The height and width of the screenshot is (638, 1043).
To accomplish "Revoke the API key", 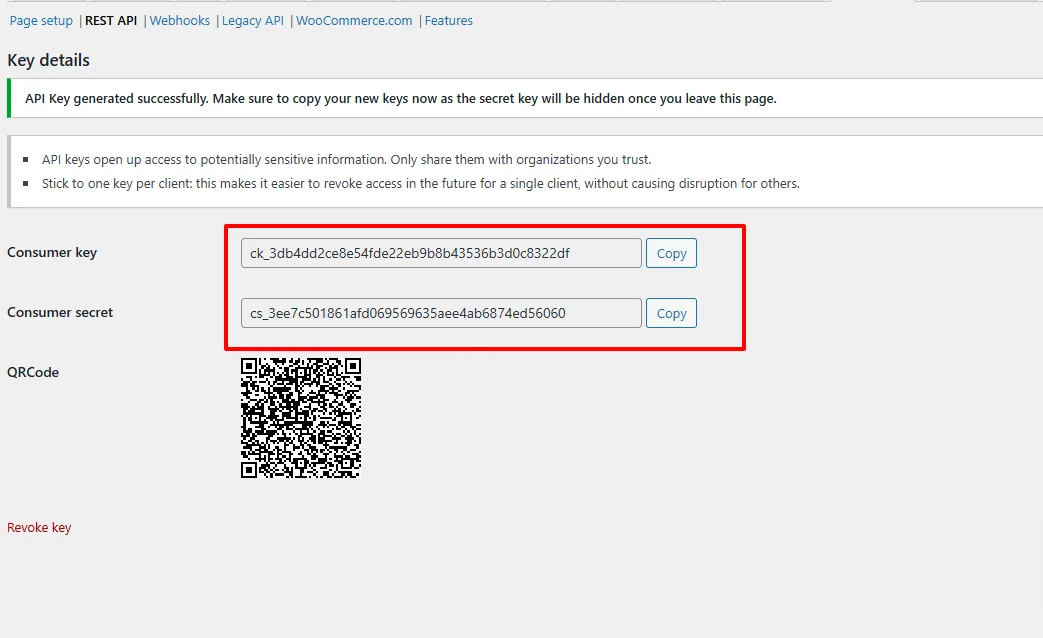I will (x=39, y=528).
